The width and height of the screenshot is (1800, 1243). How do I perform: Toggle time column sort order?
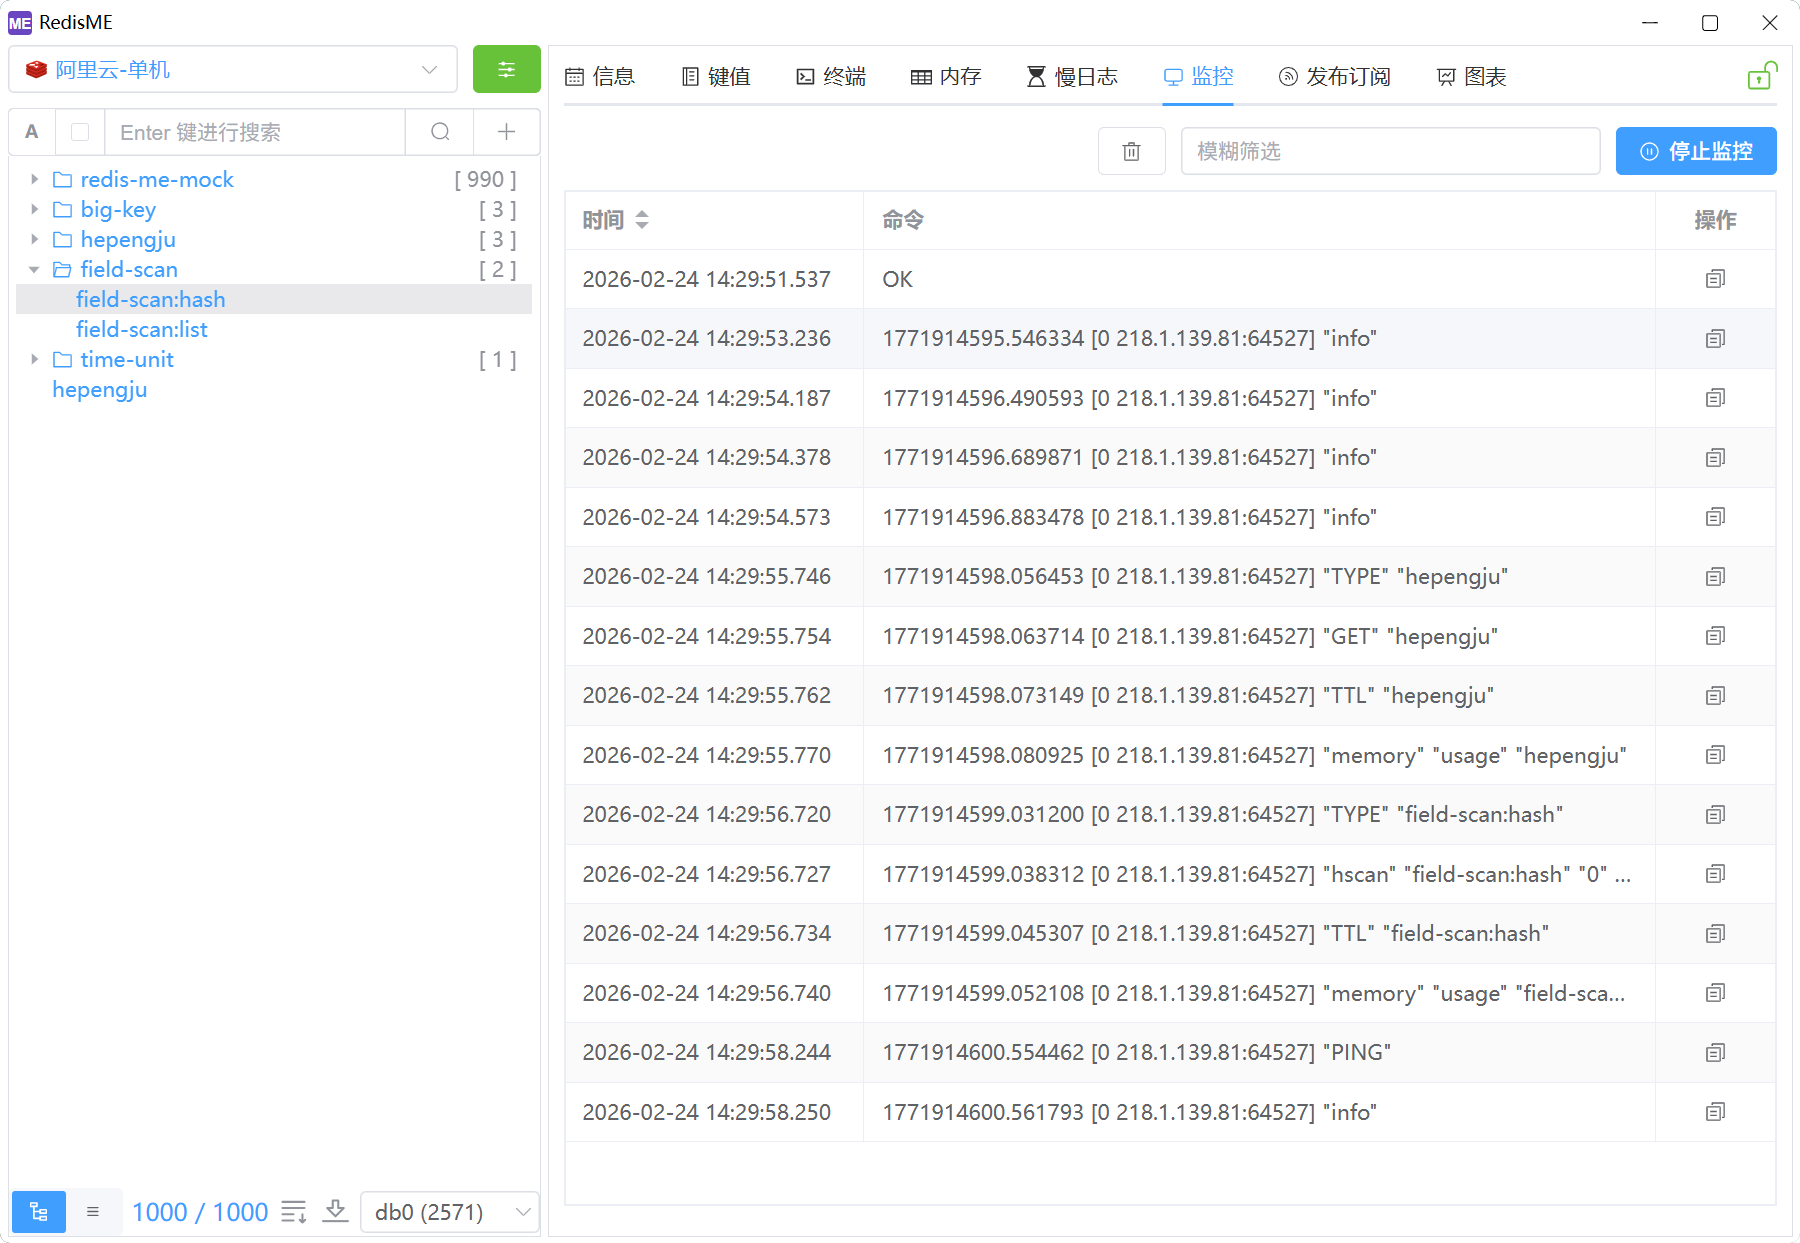(642, 220)
